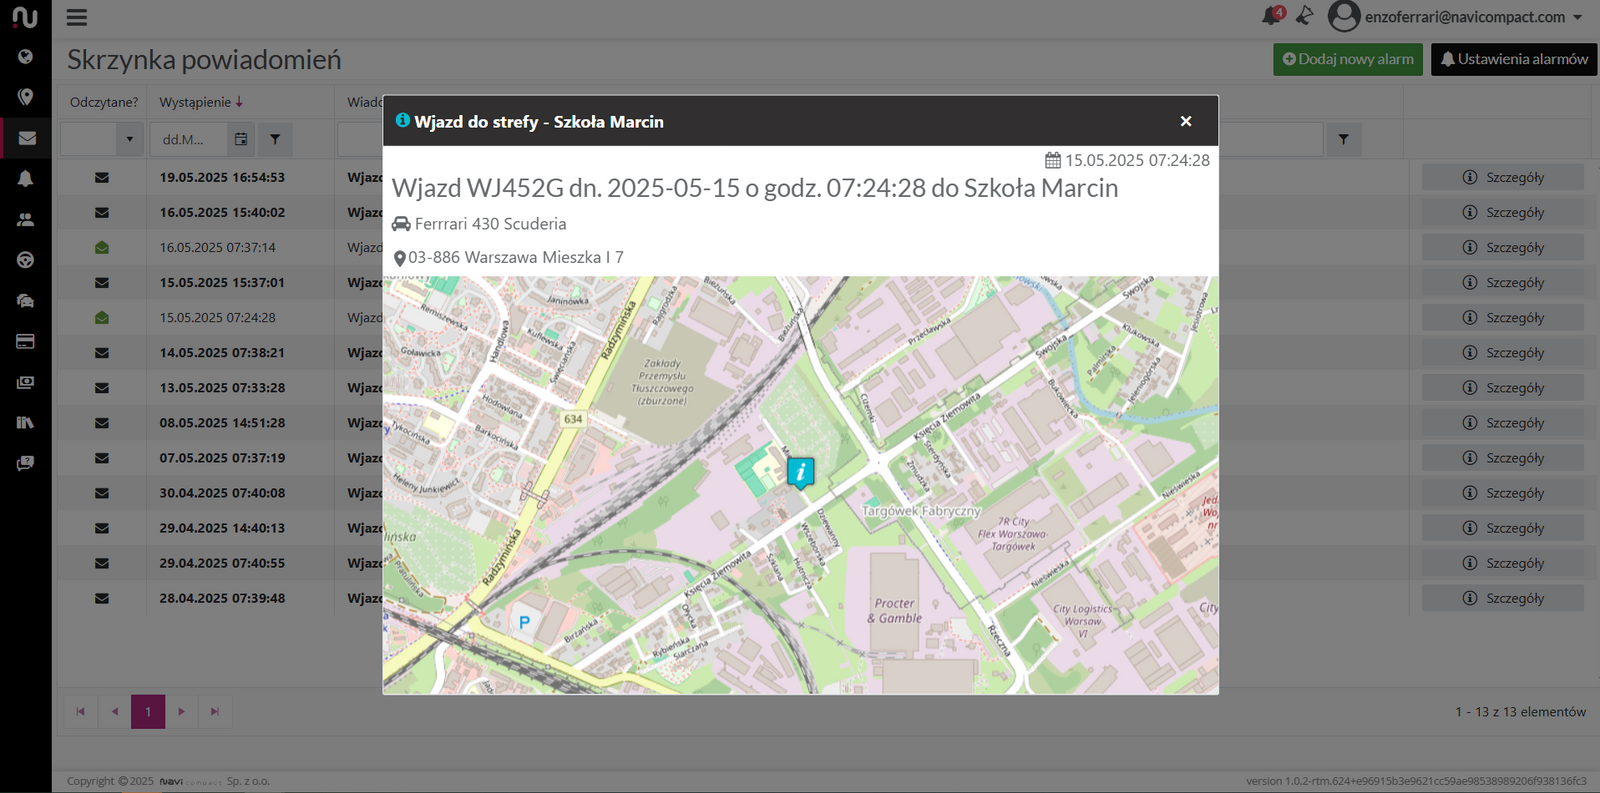Expand the Odczytane filter dropdown
The height and width of the screenshot is (793, 1600).
tap(129, 139)
